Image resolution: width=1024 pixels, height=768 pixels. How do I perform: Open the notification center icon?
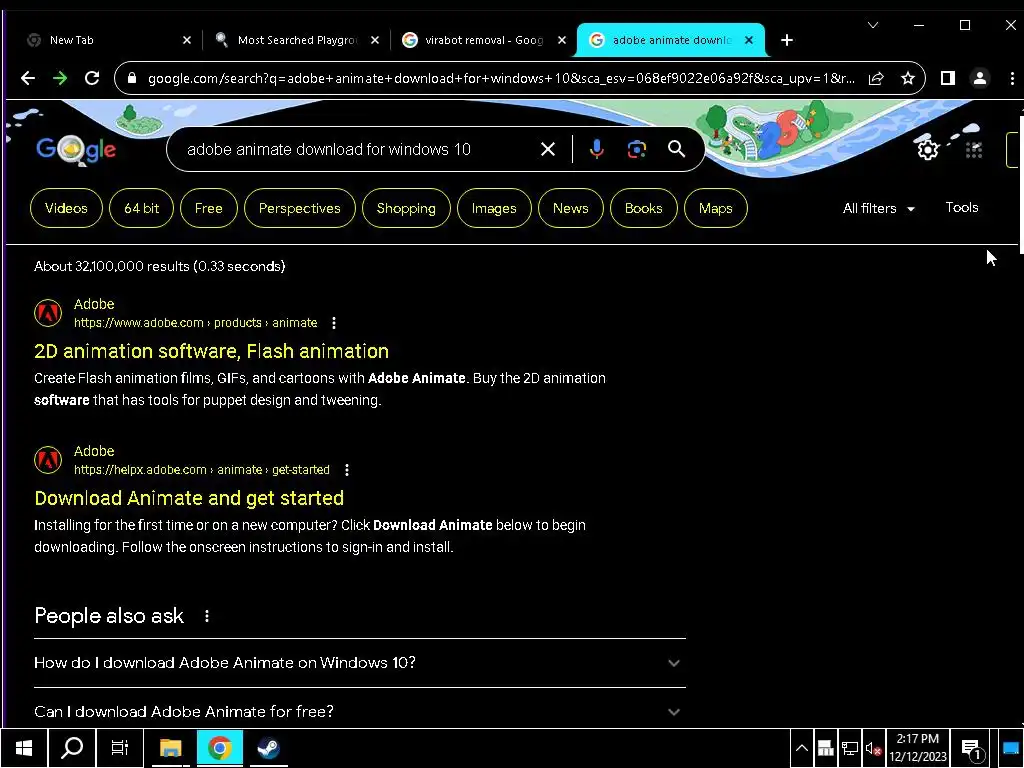[x=972, y=749]
